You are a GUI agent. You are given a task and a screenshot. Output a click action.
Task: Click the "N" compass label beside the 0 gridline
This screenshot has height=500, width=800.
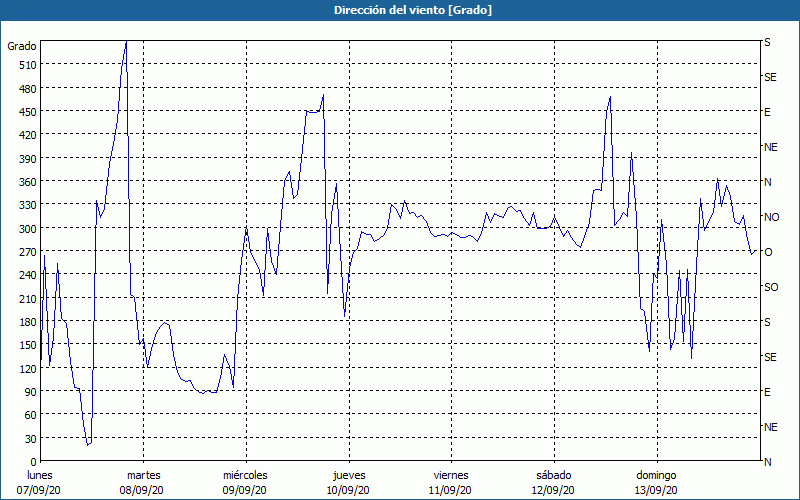(x=767, y=462)
